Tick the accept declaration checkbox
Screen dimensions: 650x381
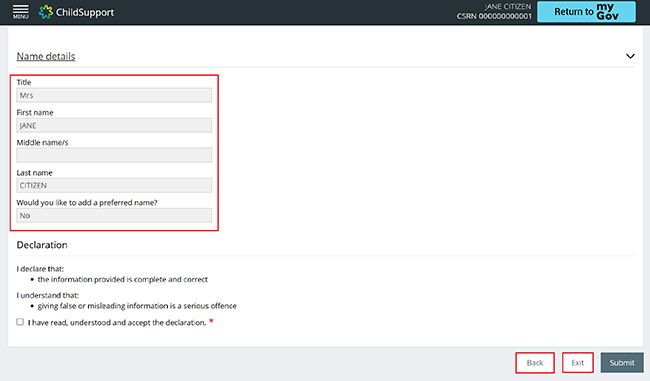(20, 322)
